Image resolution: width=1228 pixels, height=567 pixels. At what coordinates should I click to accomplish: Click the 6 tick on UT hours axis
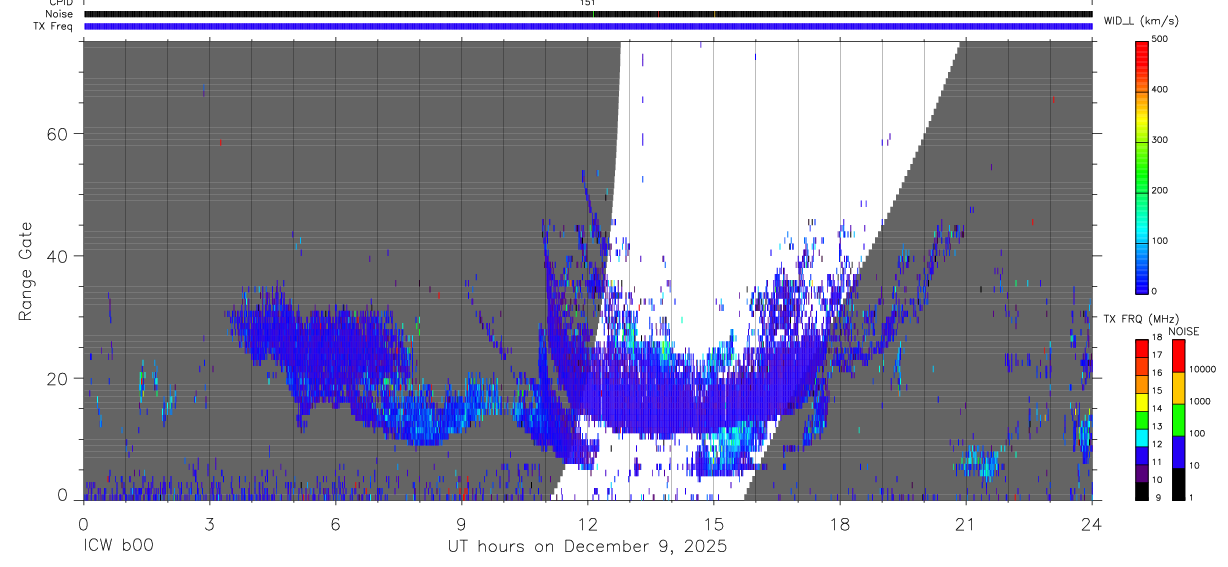[x=335, y=523]
